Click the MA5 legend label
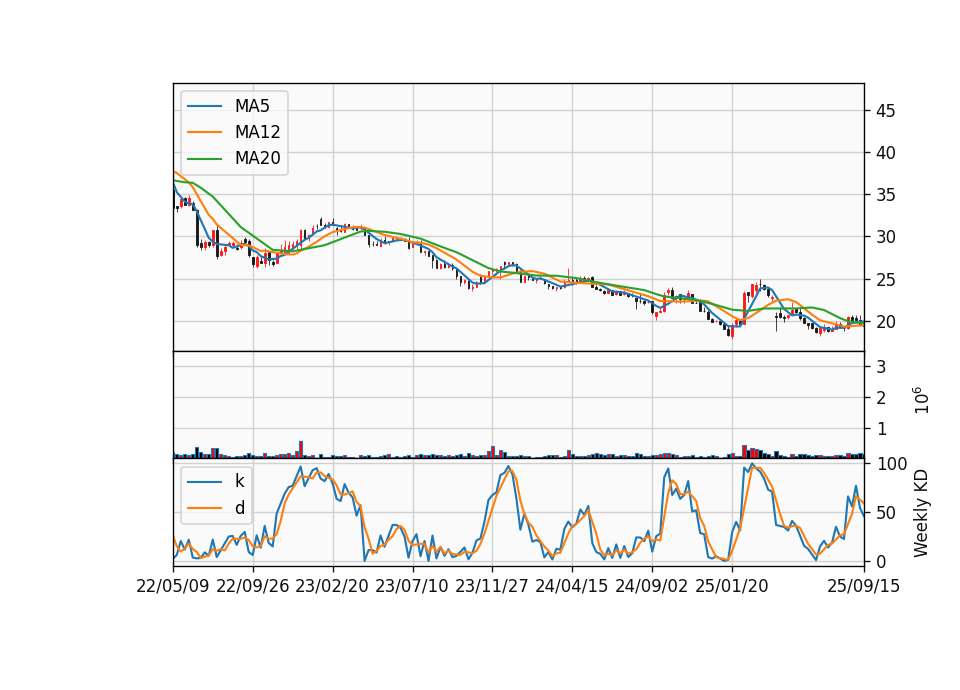This screenshot has height=690, width=960. pos(252,106)
